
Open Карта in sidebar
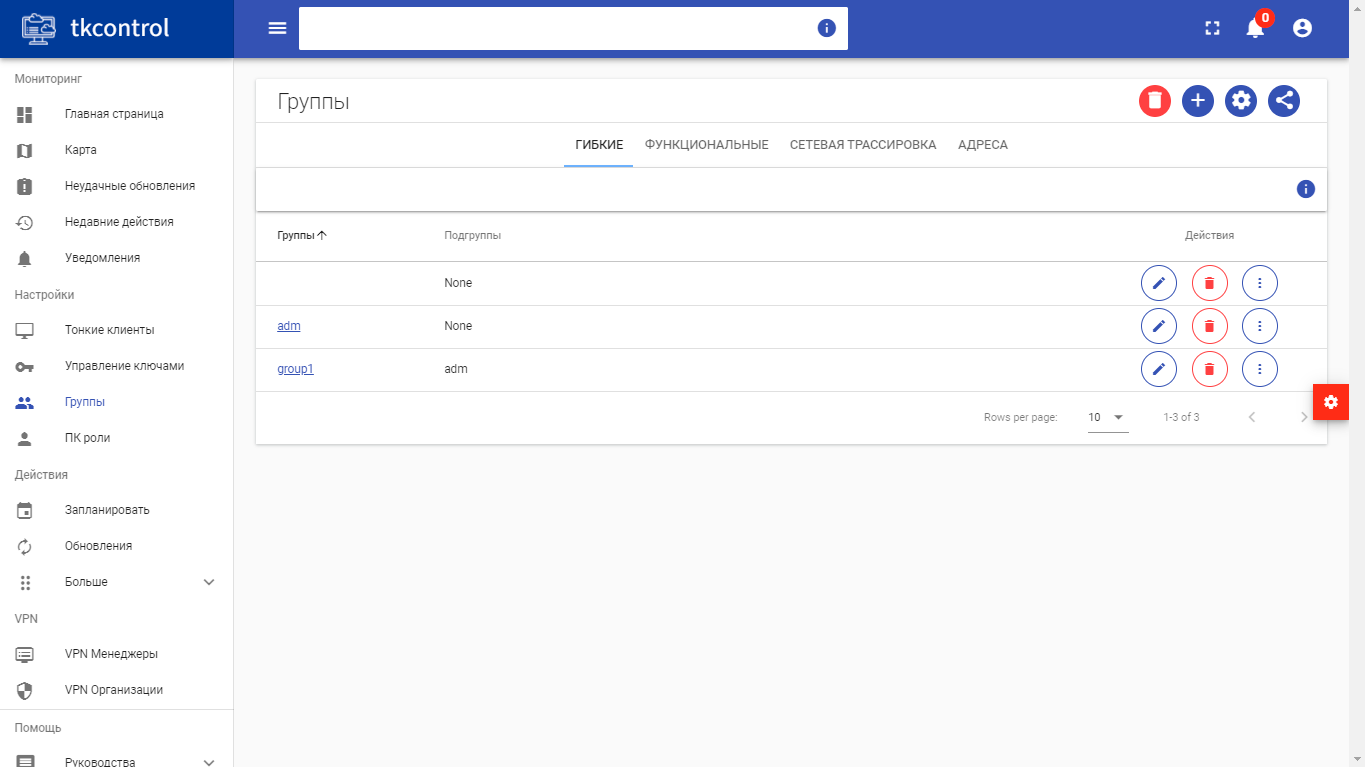click(116, 150)
